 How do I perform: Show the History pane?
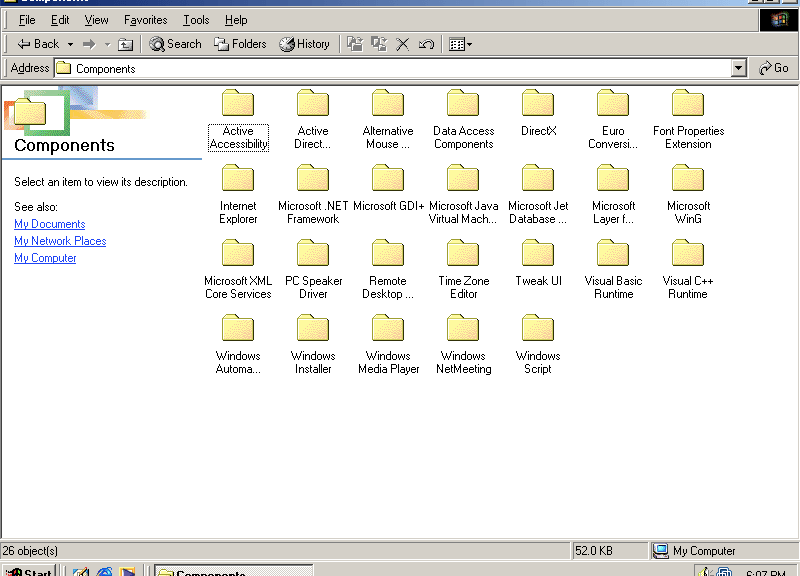pos(304,44)
